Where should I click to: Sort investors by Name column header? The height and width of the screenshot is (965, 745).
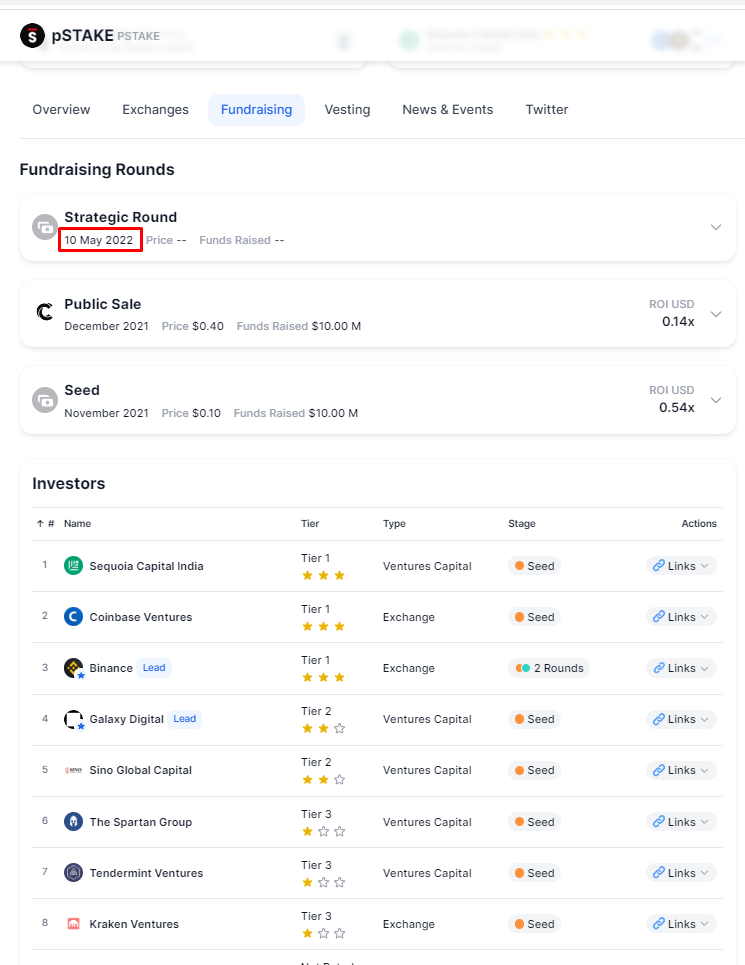(x=78, y=524)
